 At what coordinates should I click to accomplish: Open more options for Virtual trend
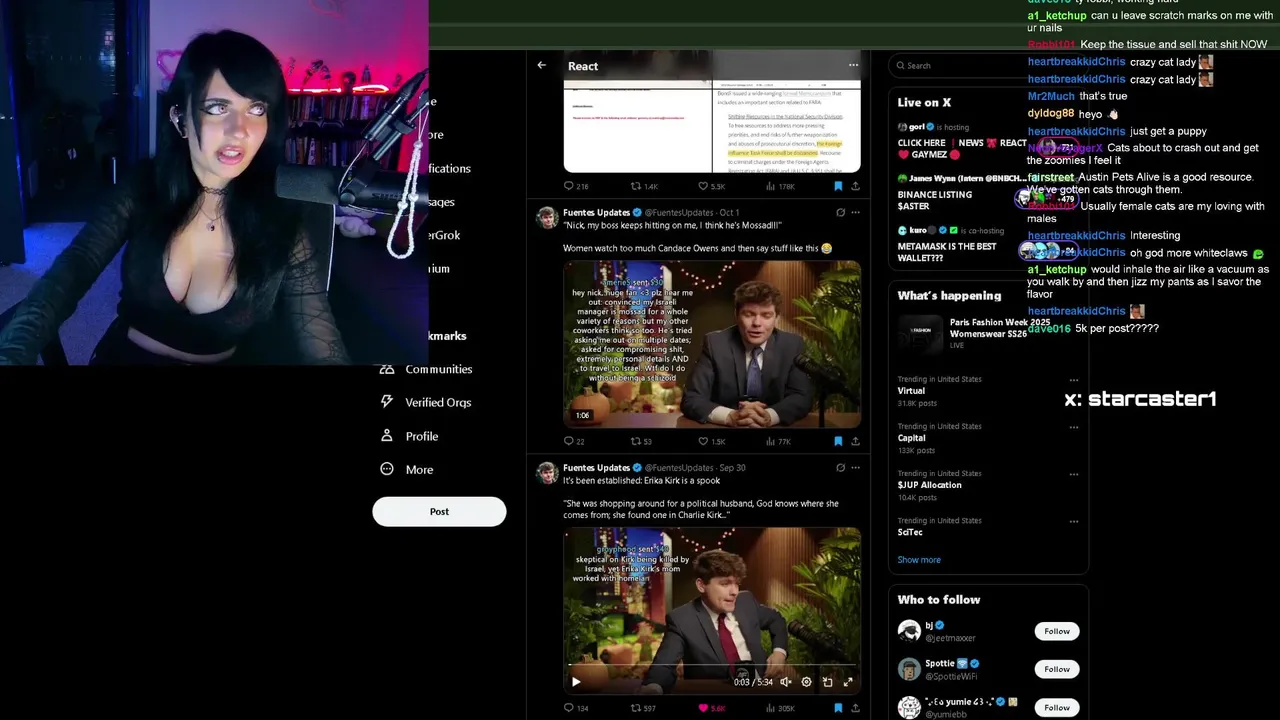pos(1073,380)
